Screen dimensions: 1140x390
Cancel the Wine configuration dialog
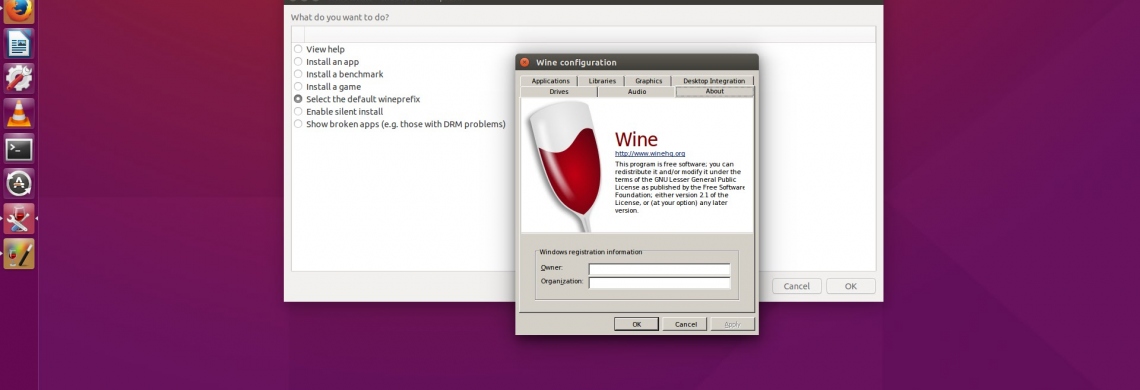tap(685, 325)
